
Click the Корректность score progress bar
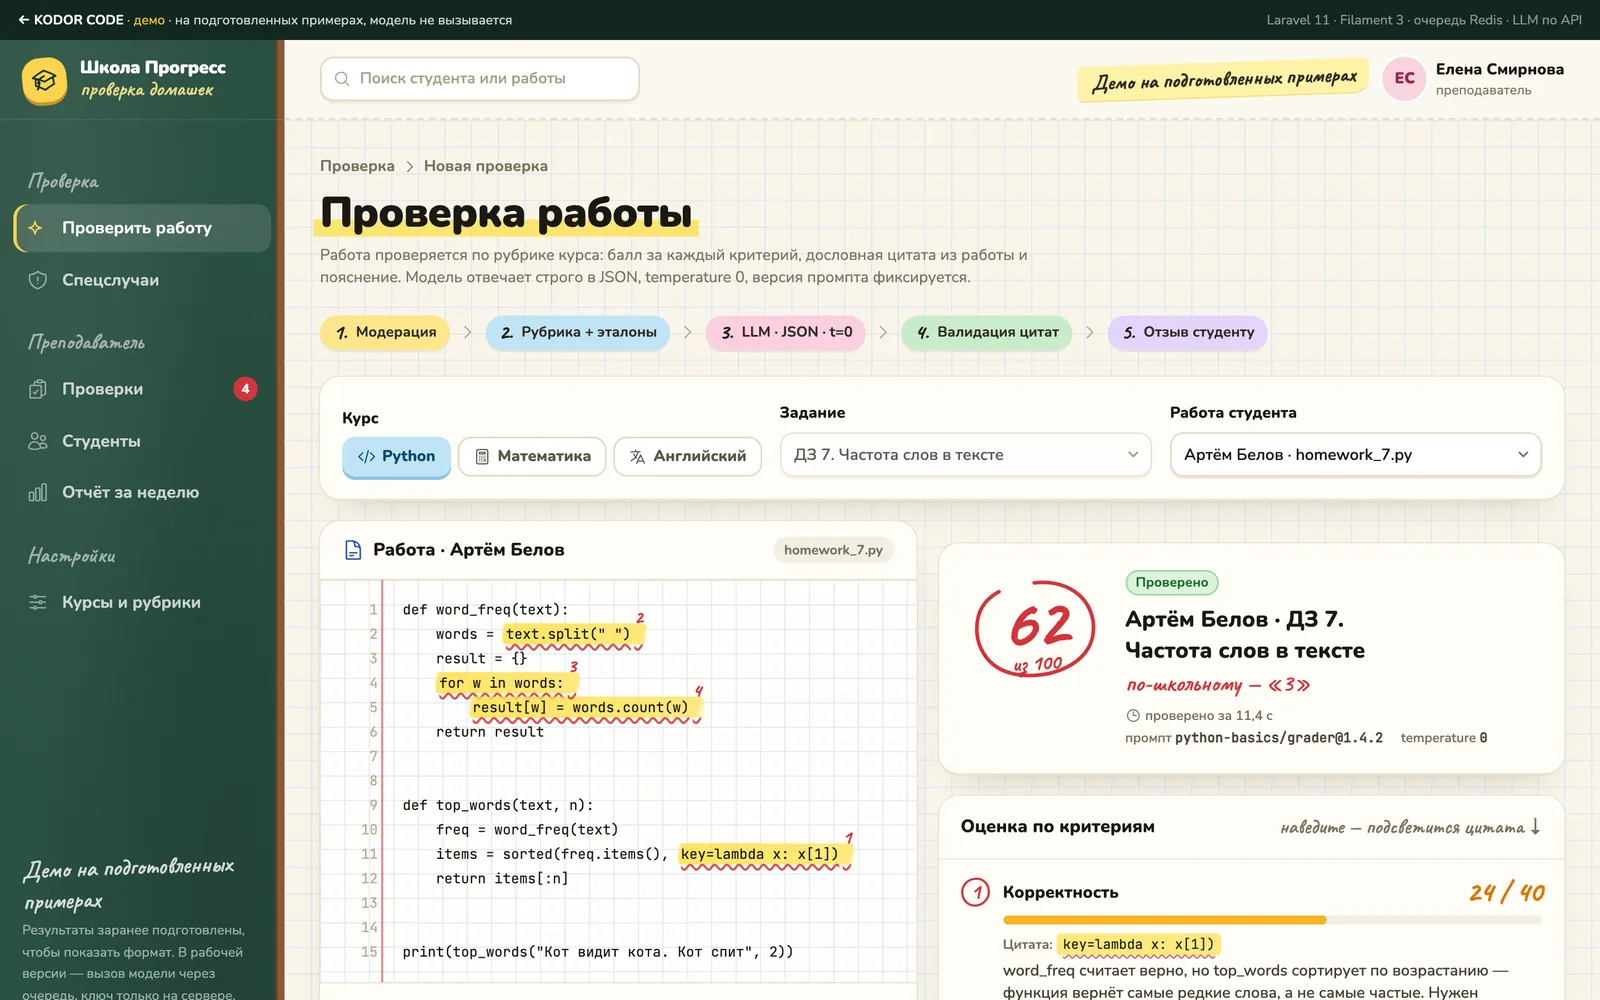click(x=1273, y=920)
